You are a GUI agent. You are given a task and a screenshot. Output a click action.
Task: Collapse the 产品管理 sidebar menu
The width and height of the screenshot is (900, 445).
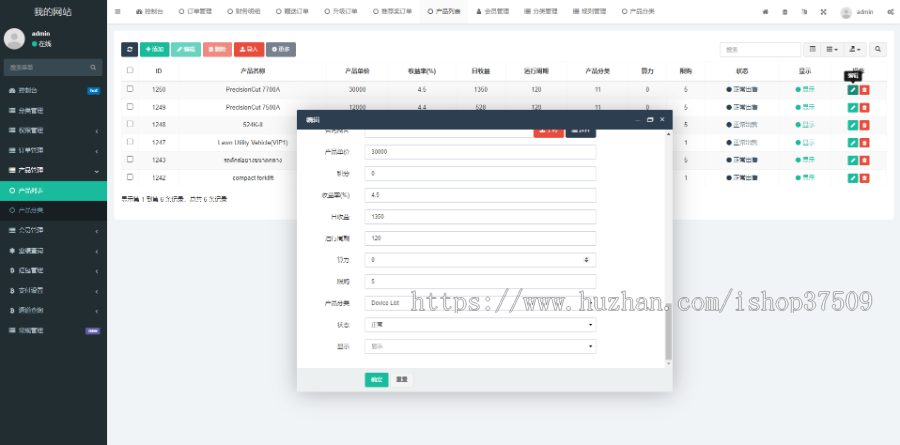[53, 171]
